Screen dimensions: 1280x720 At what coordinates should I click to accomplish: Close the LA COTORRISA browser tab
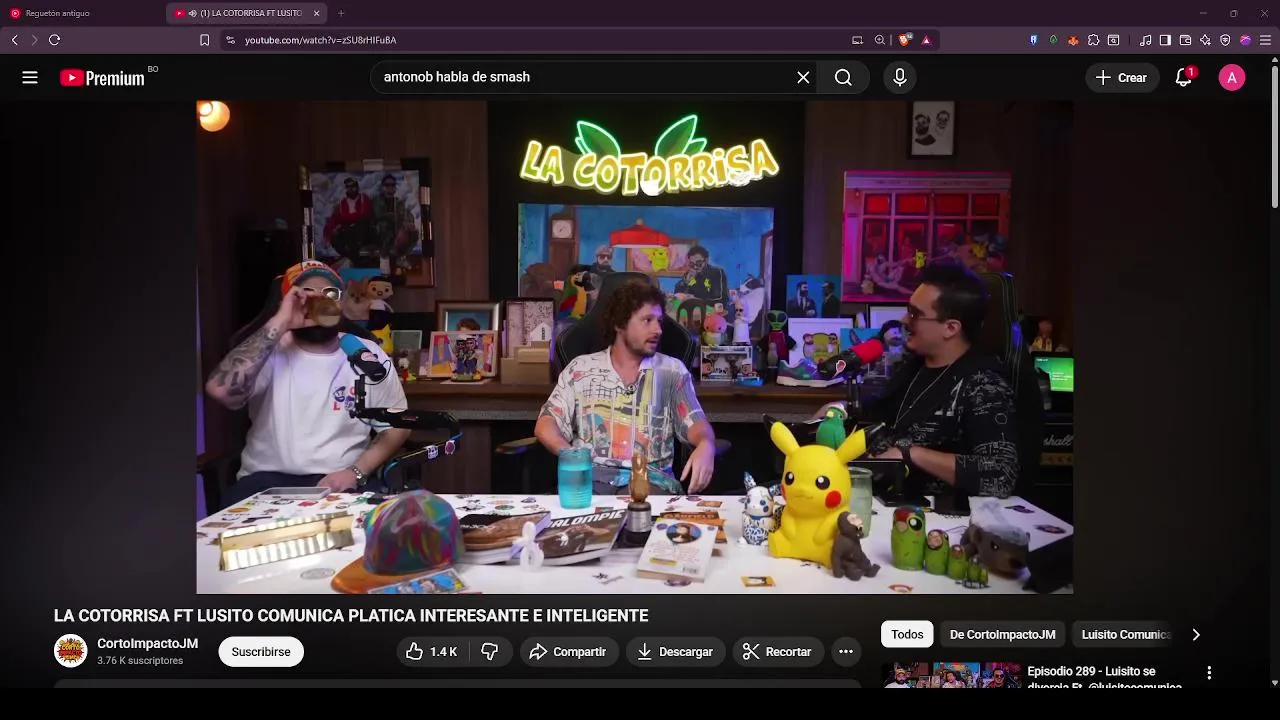click(317, 13)
